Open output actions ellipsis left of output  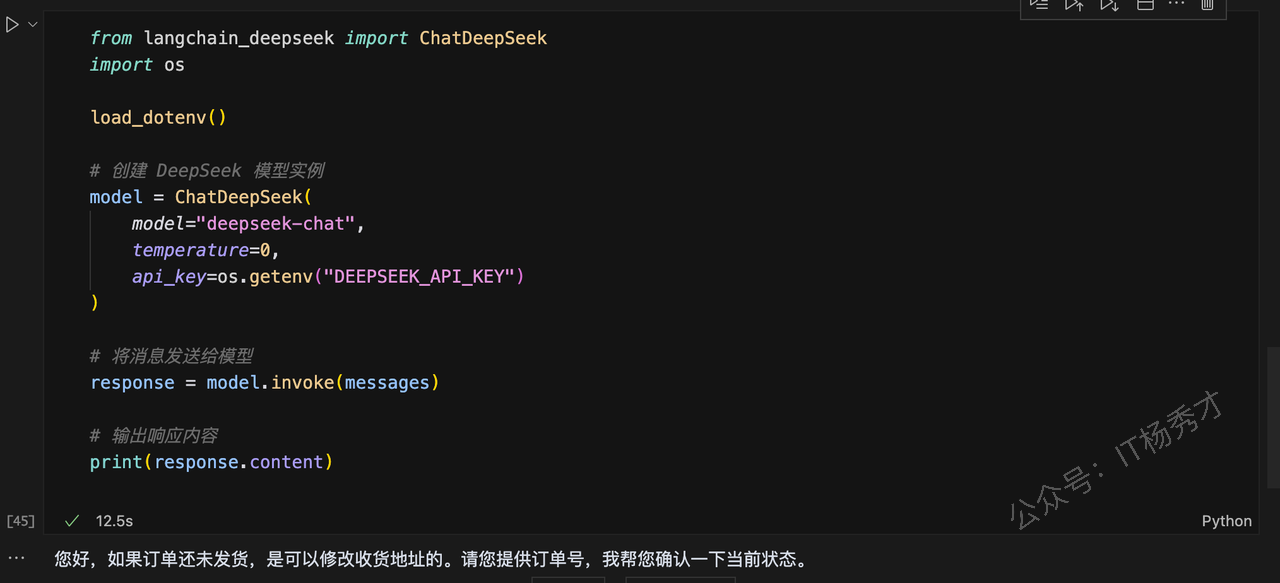16,558
